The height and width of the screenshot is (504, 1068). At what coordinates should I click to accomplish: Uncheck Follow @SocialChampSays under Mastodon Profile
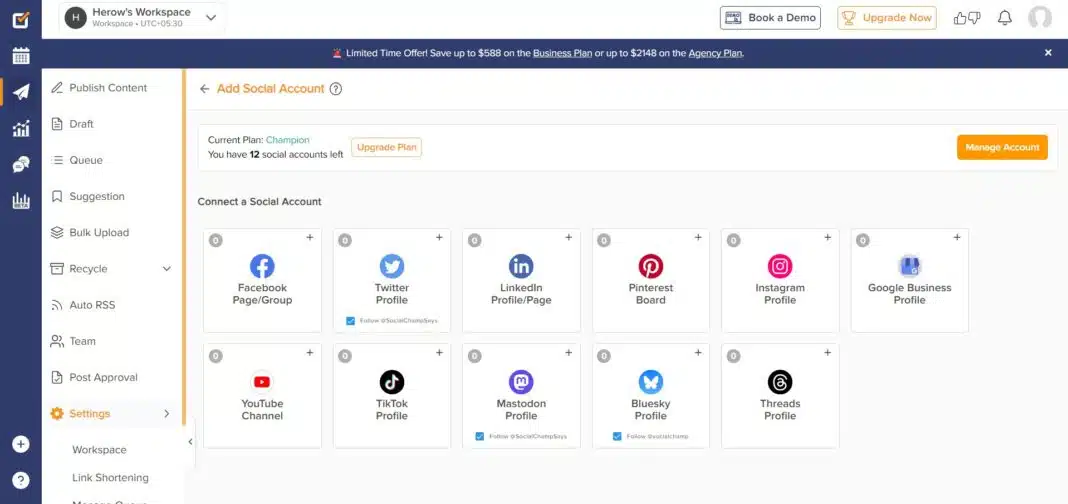480,437
